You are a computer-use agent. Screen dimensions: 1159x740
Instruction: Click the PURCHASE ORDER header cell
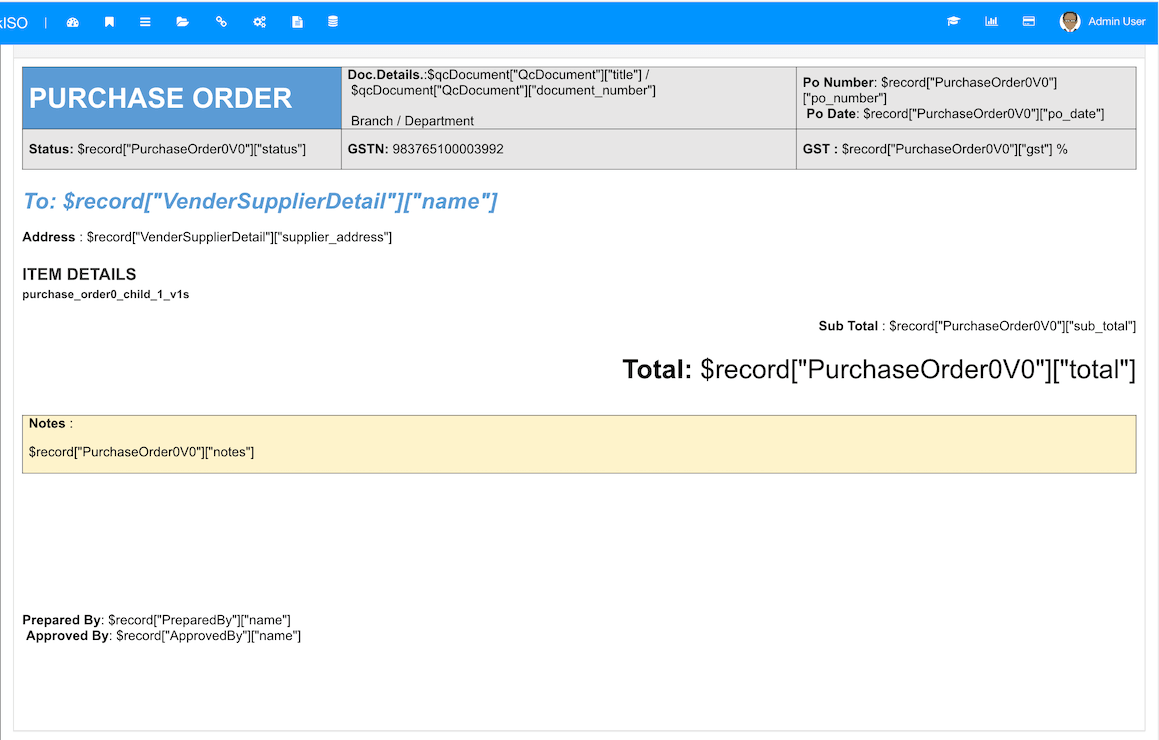pos(182,98)
